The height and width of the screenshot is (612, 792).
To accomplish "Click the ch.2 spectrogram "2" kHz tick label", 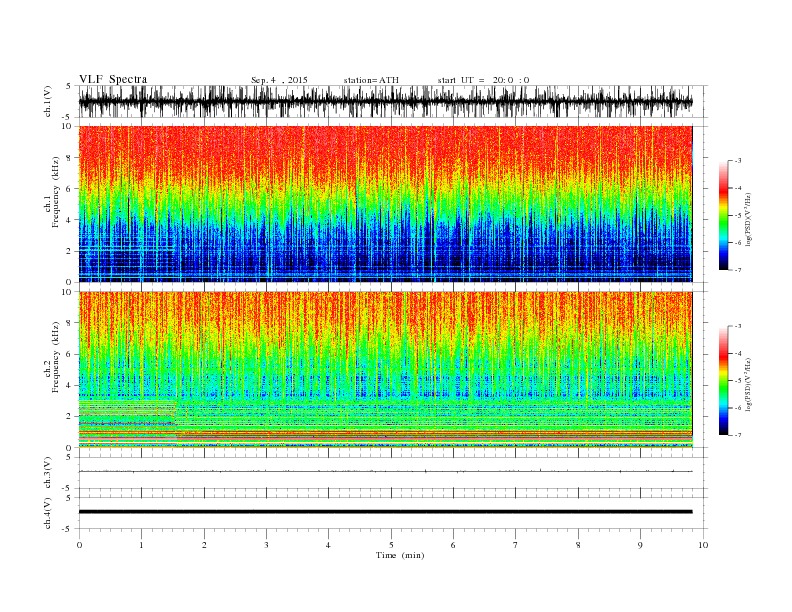I will click(x=69, y=417).
